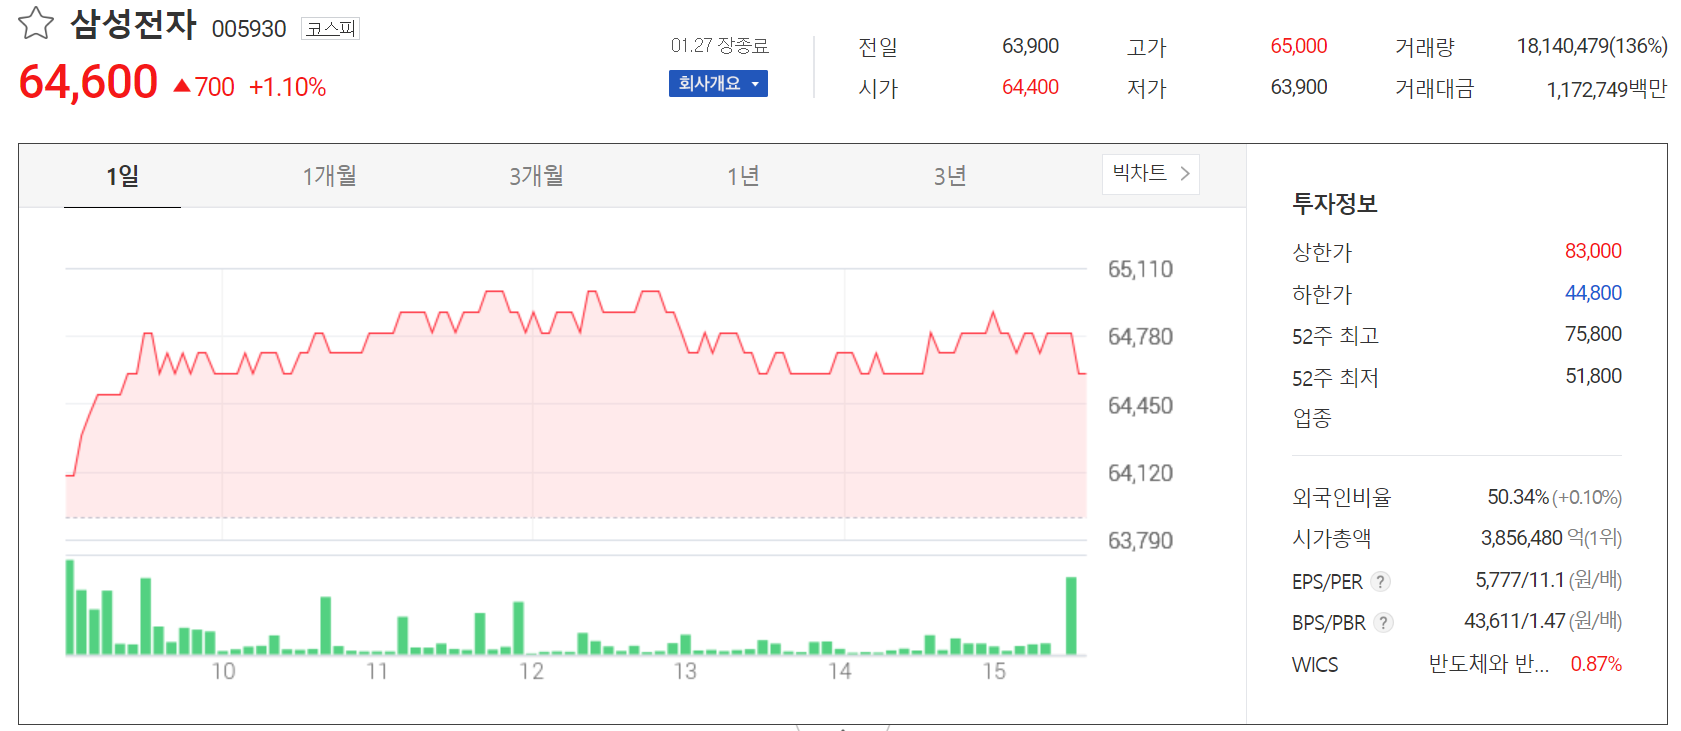Click the 63,790 price axis label

point(1140,541)
